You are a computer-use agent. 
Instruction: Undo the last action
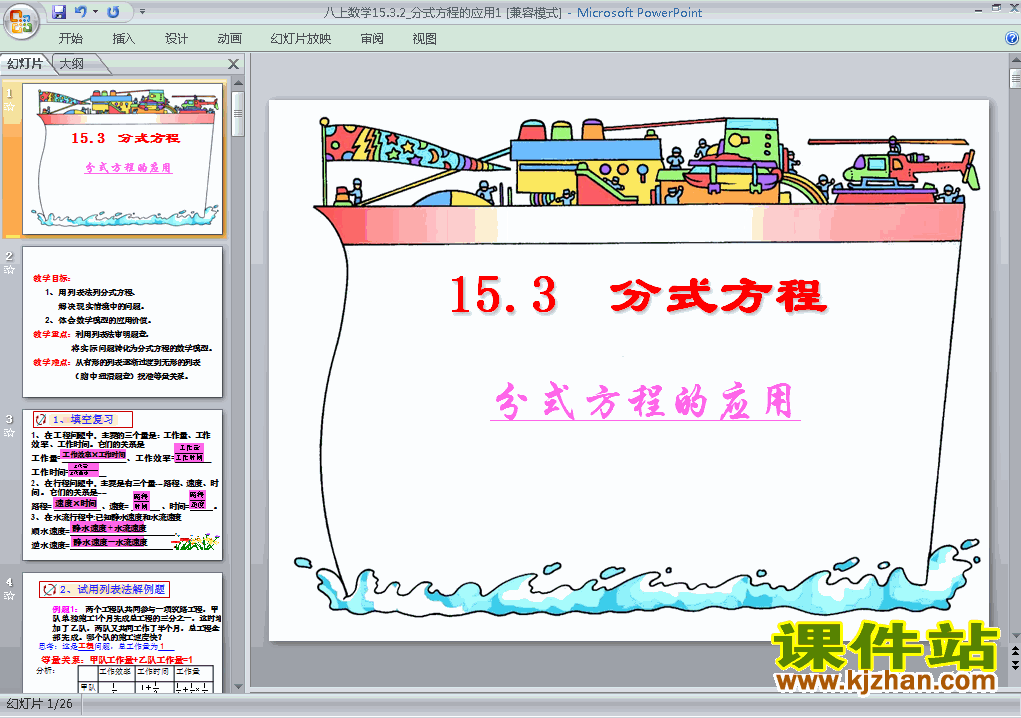pos(81,12)
